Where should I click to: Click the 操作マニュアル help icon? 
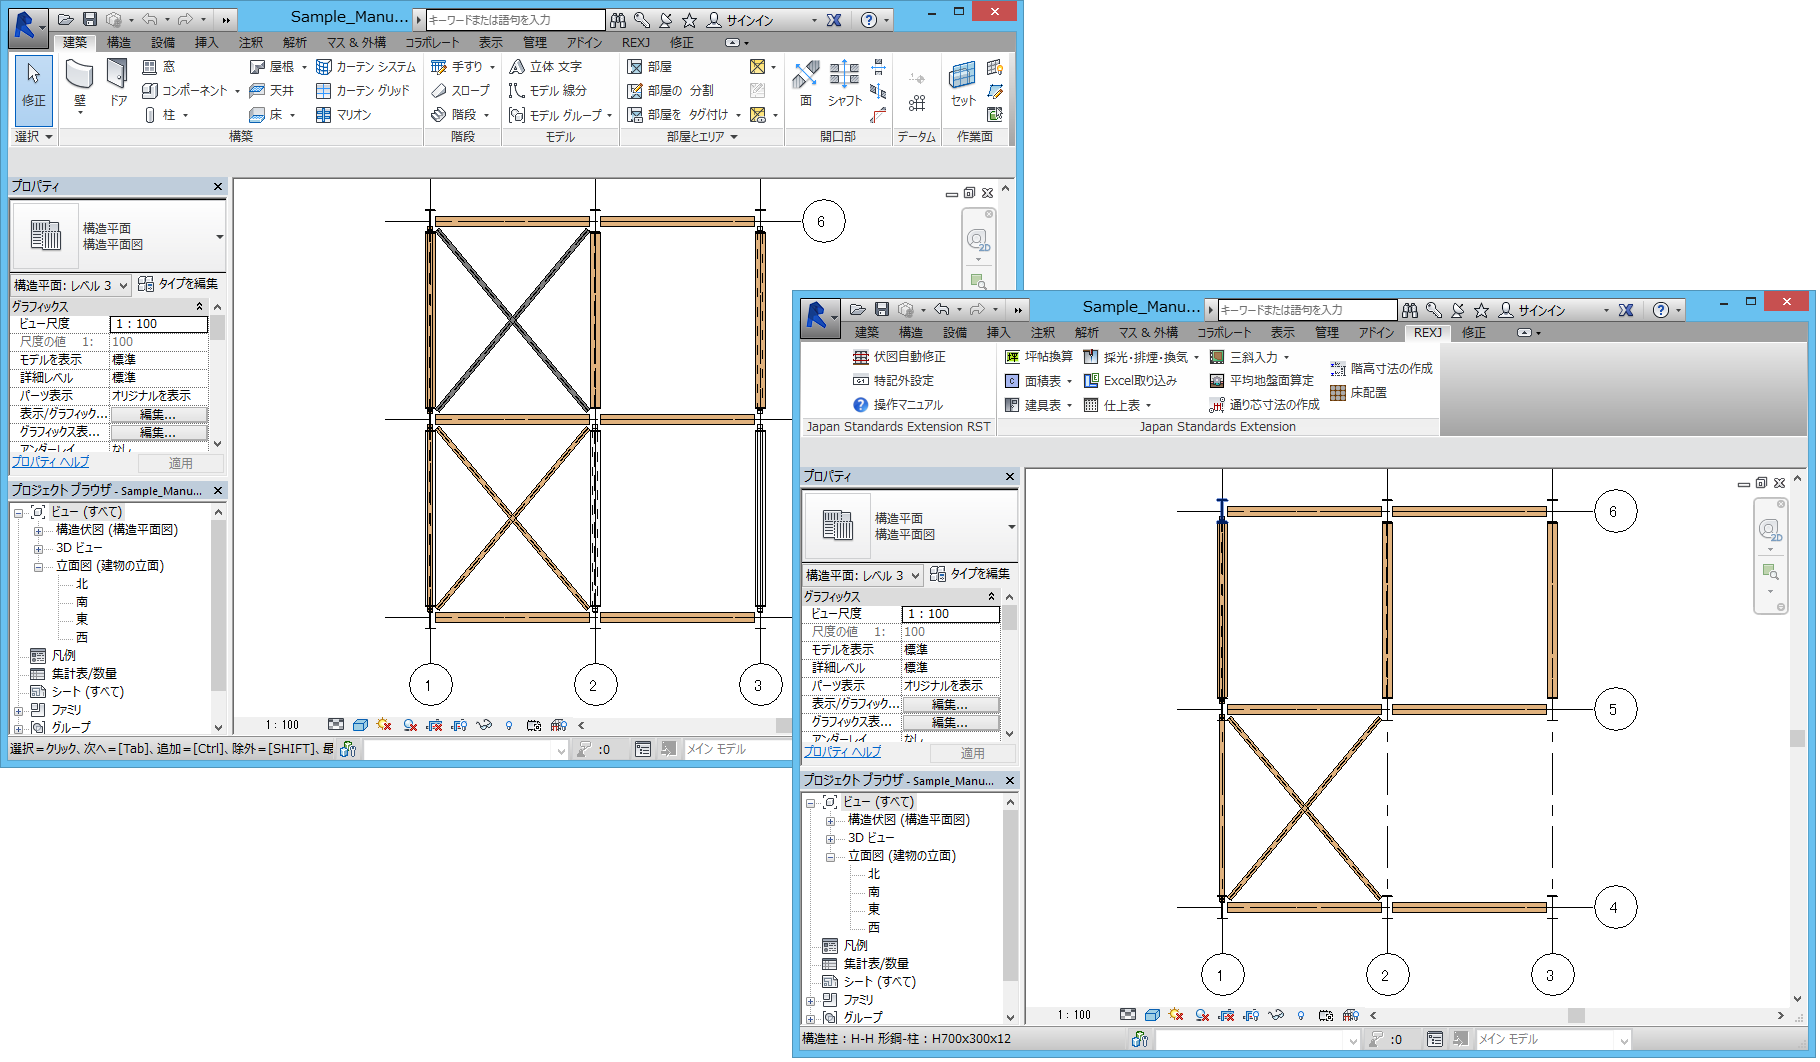(x=860, y=405)
